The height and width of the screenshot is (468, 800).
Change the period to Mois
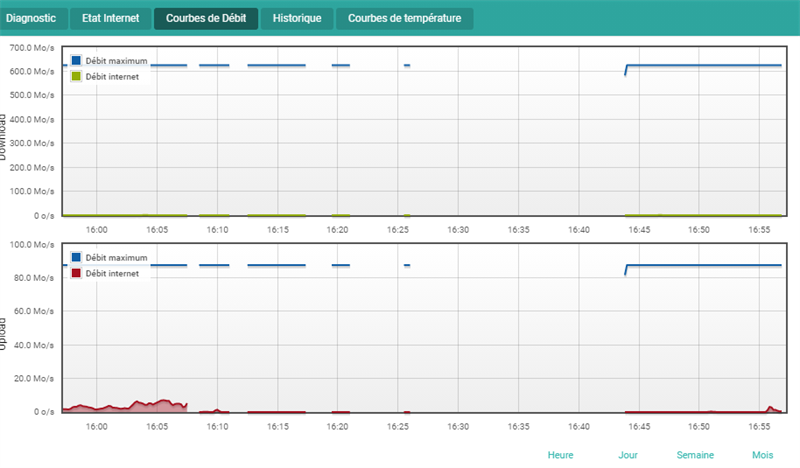tap(762, 455)
